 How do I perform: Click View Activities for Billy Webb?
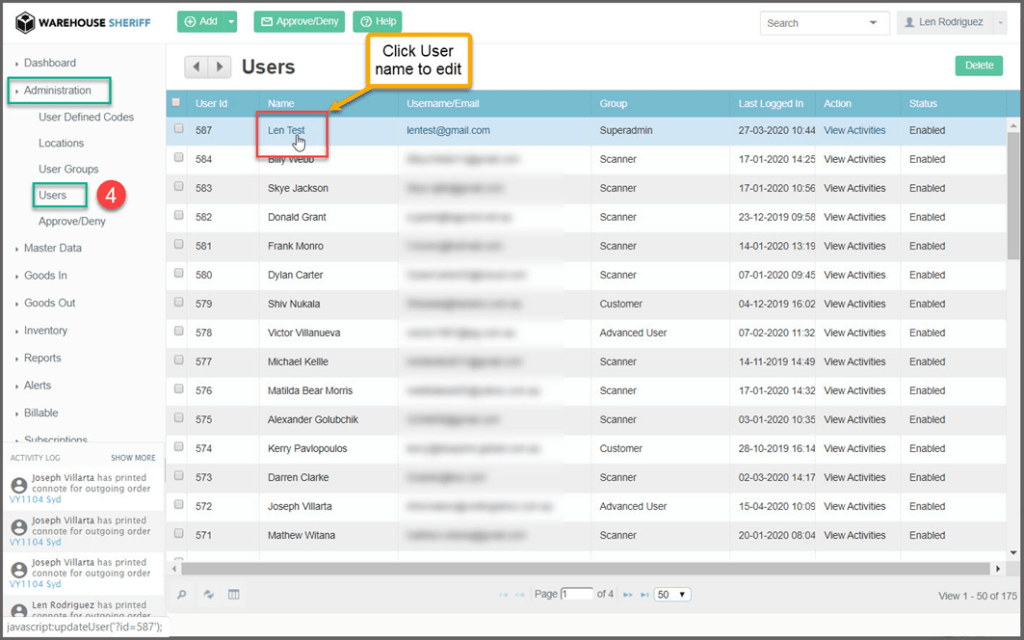pos(854,159)
